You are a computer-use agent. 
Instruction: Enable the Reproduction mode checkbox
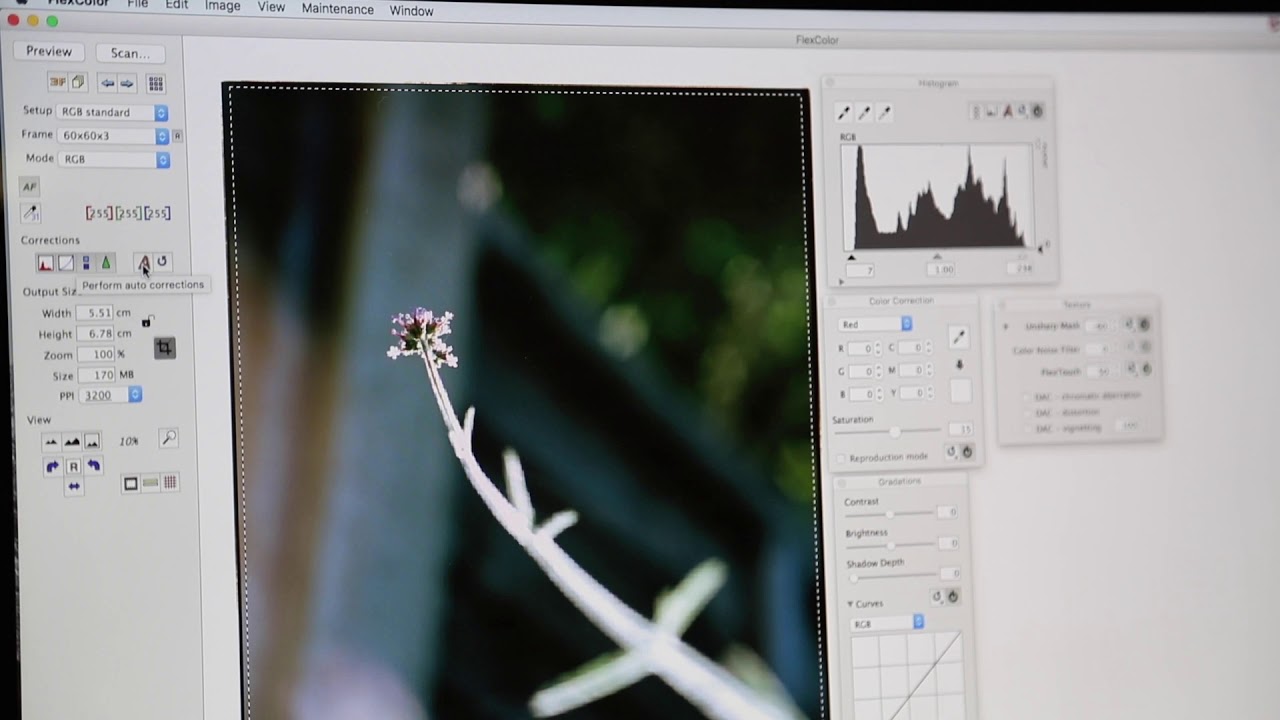(x=841, y=458)
